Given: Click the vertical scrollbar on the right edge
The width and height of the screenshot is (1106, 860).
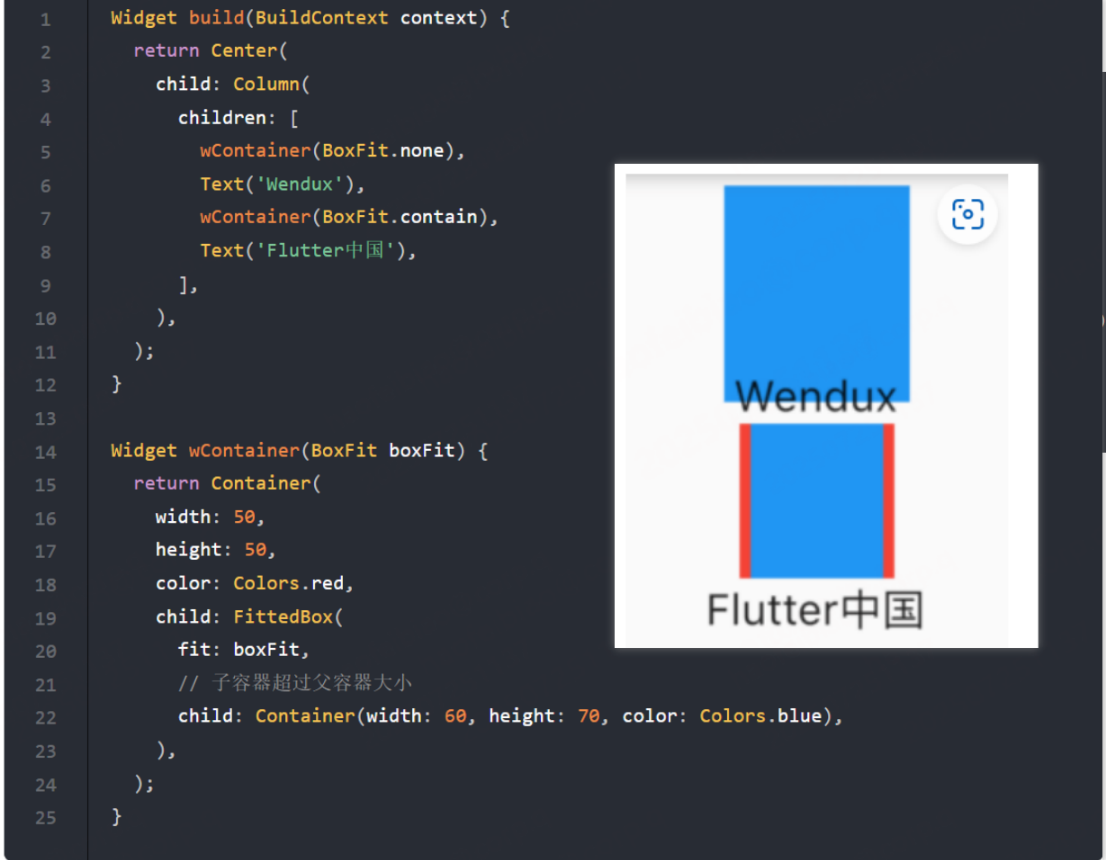Looking at the screenshot, I should [x=1103, y=261].
